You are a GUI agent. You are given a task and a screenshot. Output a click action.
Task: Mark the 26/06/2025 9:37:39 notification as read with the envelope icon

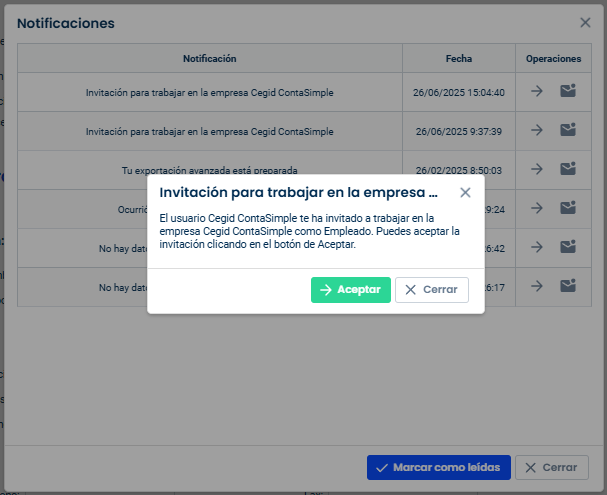(568, 130)
